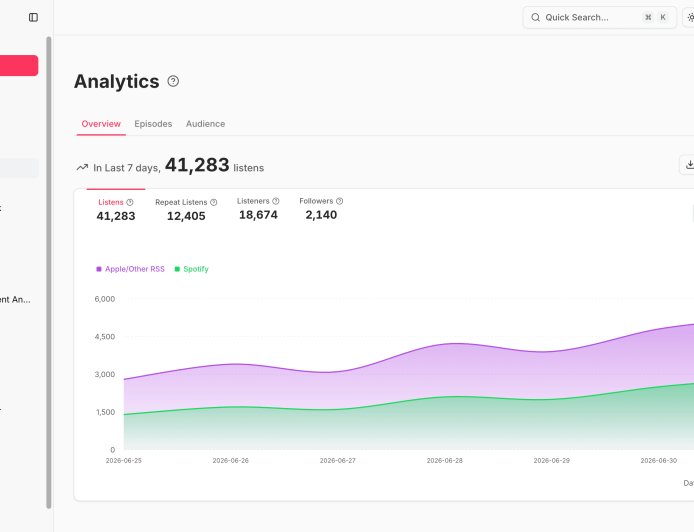This screenshot has height=532, width=694.
Task: Click the 18,674 listeners value
Action: 258,215
